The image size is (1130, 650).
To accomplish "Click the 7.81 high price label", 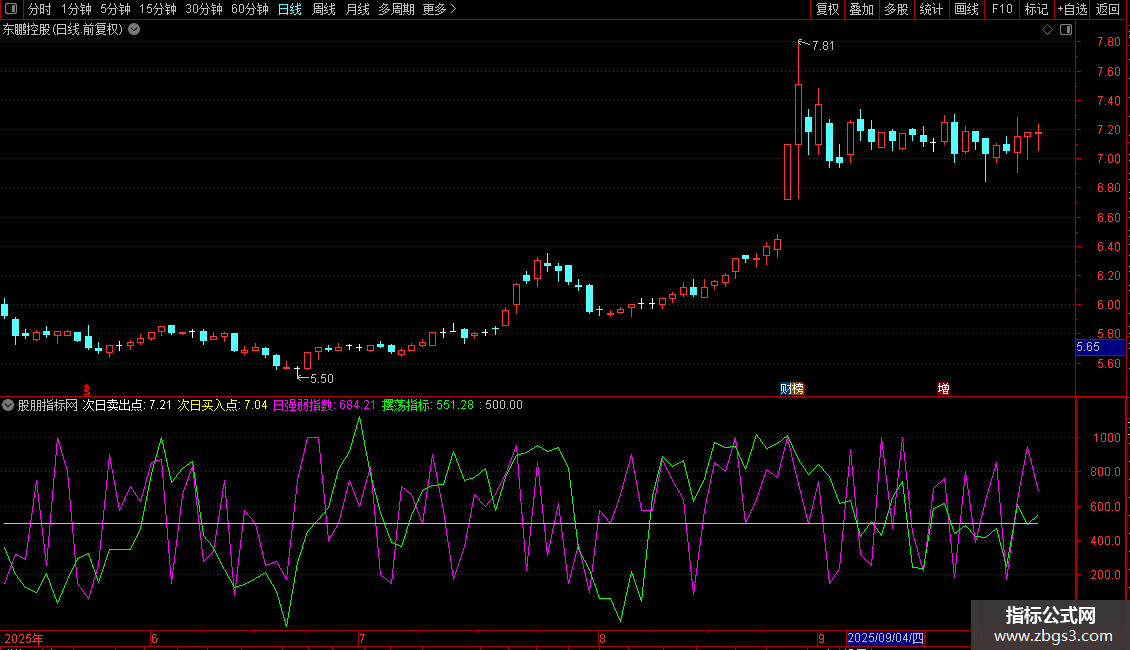I will (x=823, y=45).
